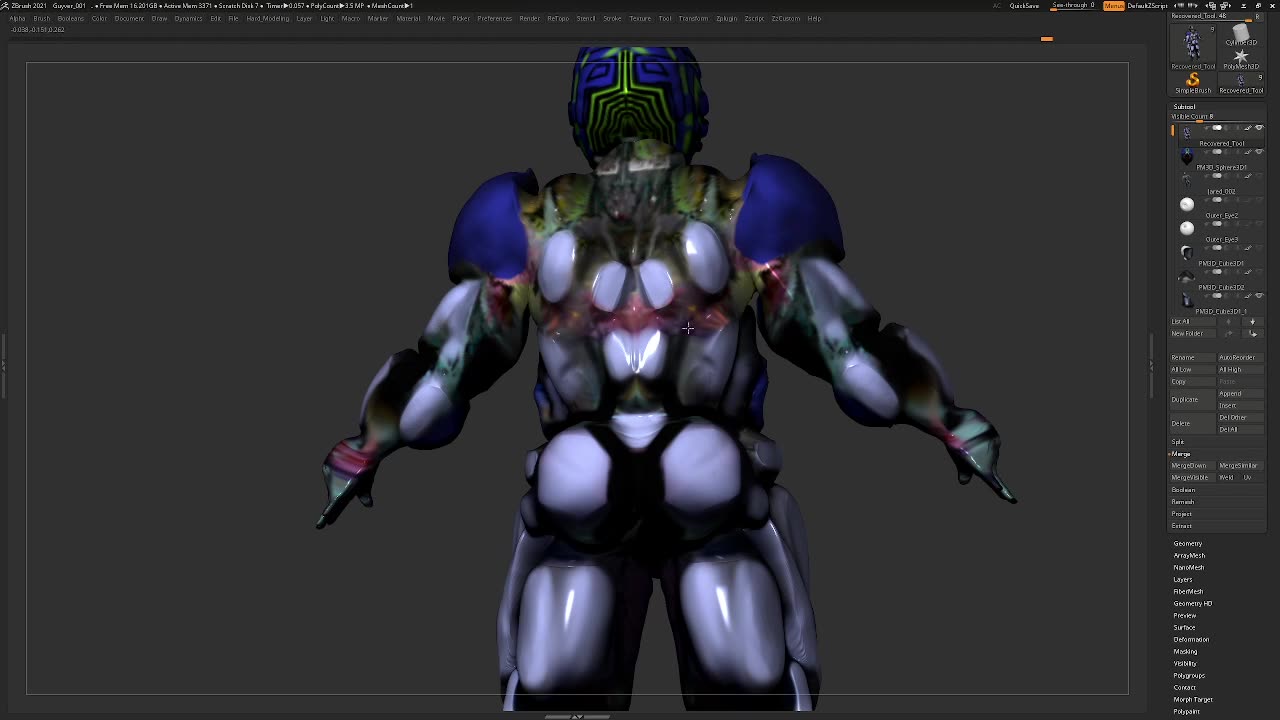This screenshot has width=1280, height=720.
Task: Toggle polypaint brush icon on Jared_002 subtool
Action: tap(1248, 176)
